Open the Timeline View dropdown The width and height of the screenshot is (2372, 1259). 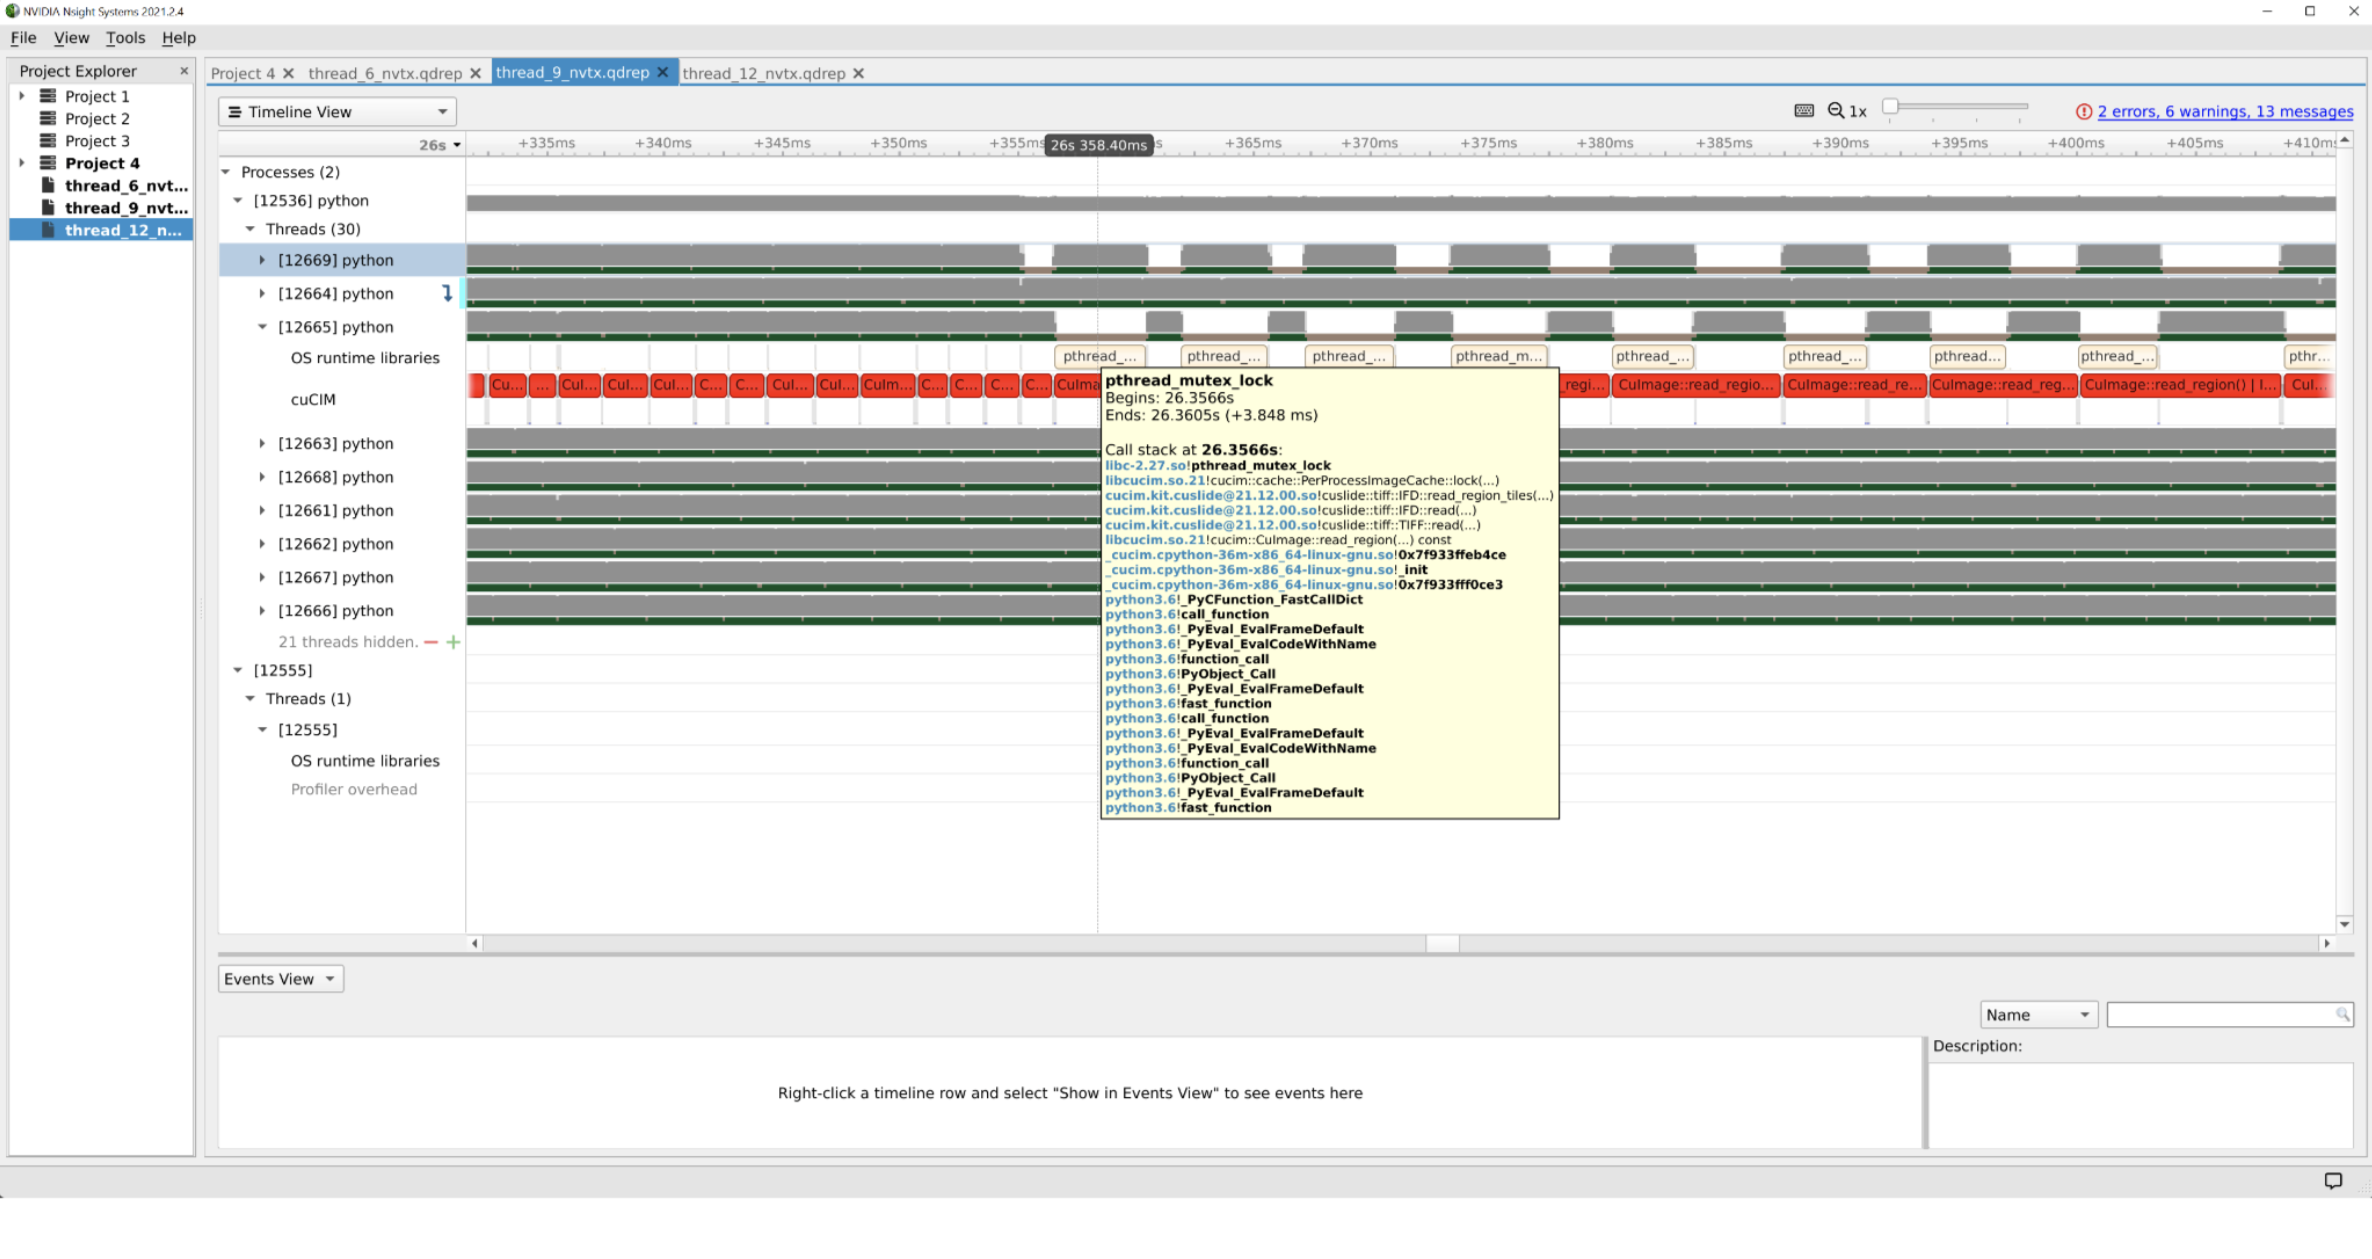click(x=337, y=112)
